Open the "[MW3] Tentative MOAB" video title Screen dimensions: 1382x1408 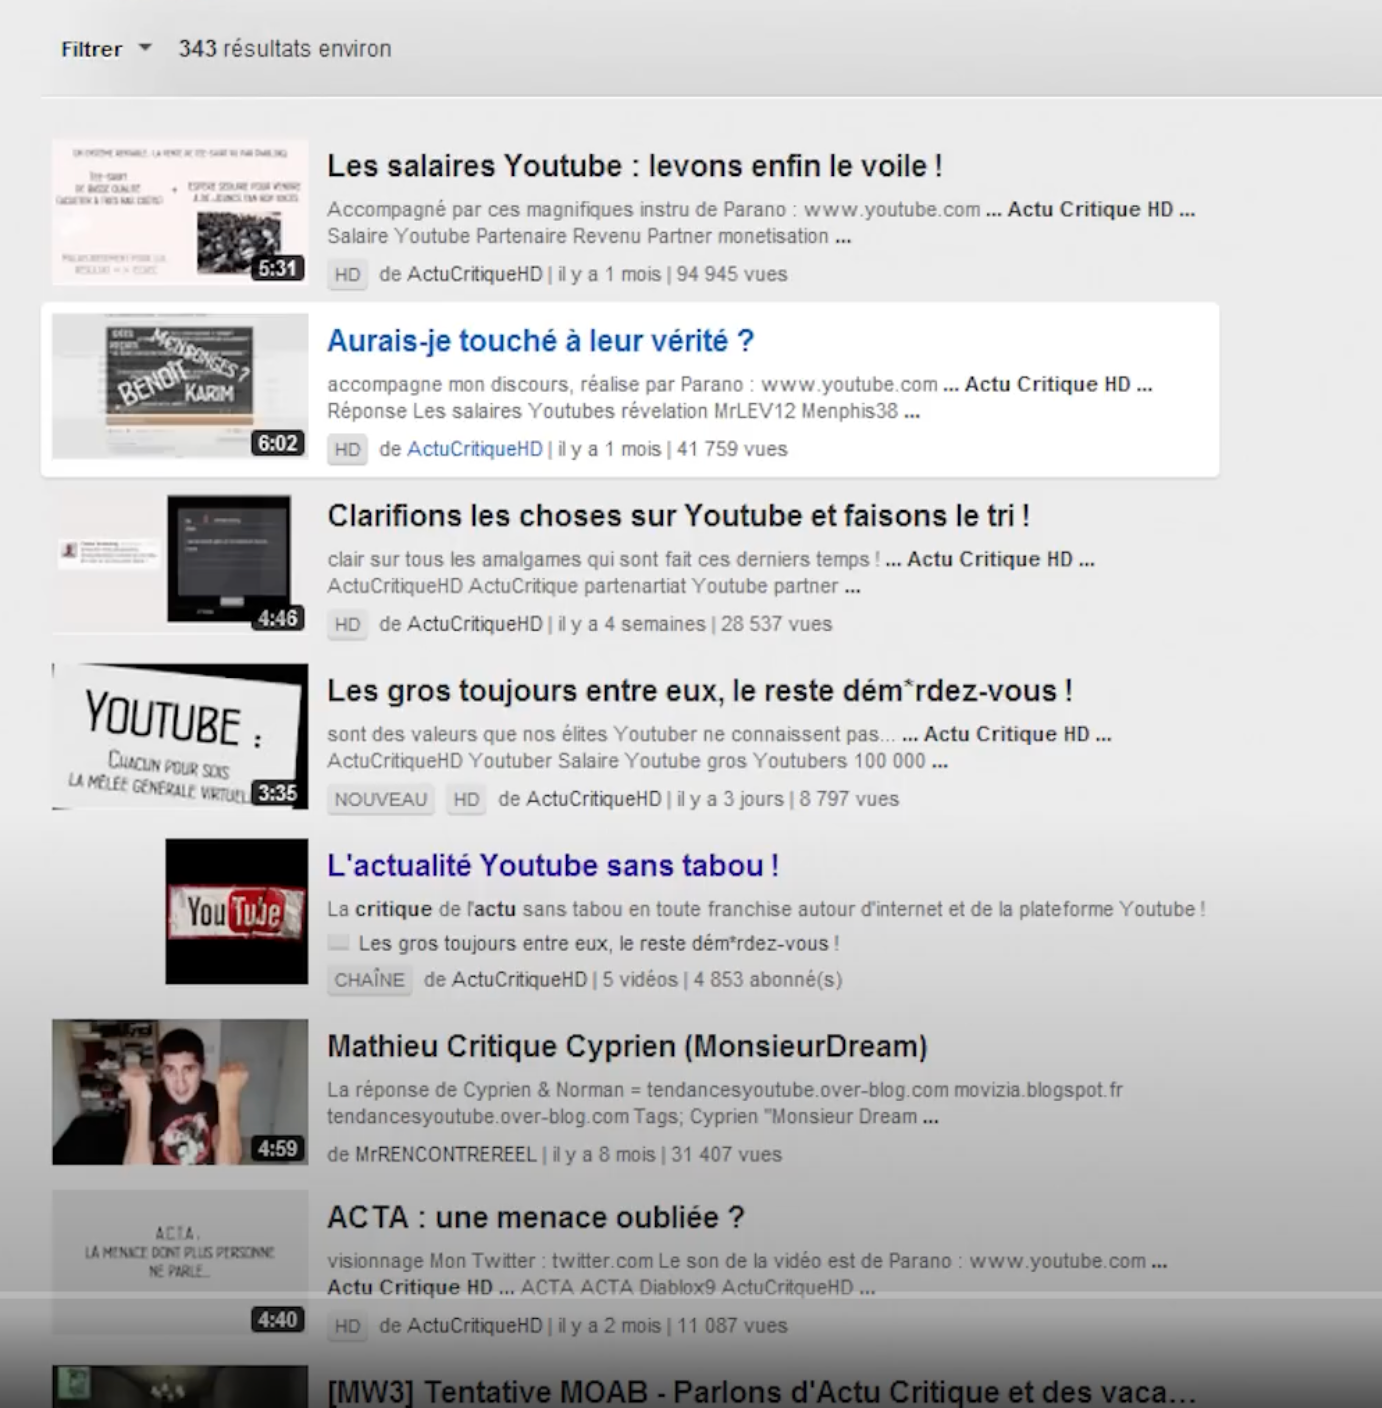tap(761, 1392)
